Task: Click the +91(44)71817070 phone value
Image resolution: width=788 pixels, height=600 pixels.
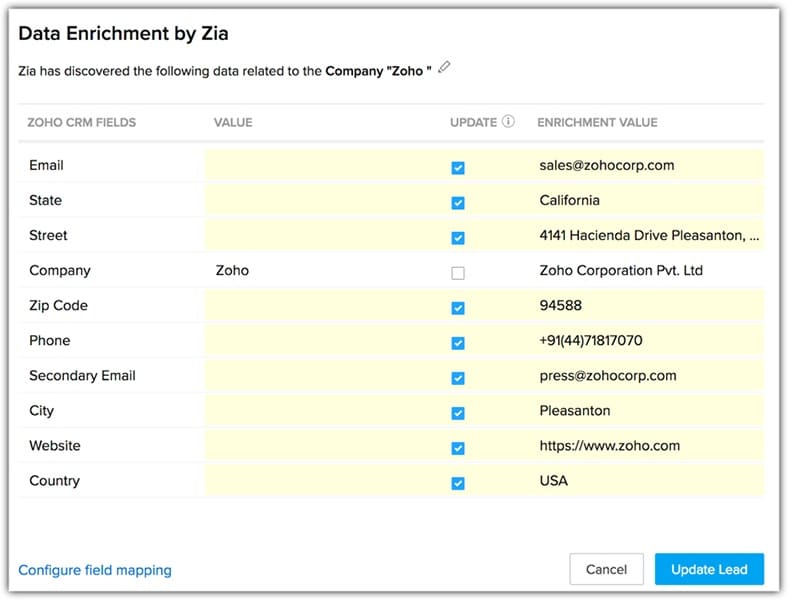Action: [x=590, y=341]
